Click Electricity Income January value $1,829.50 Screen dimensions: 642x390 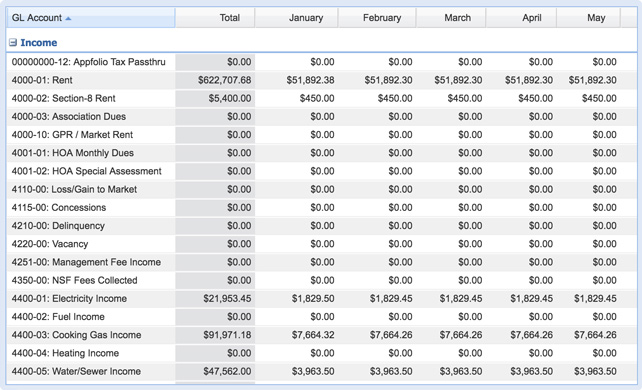click(x=313, y=299)
